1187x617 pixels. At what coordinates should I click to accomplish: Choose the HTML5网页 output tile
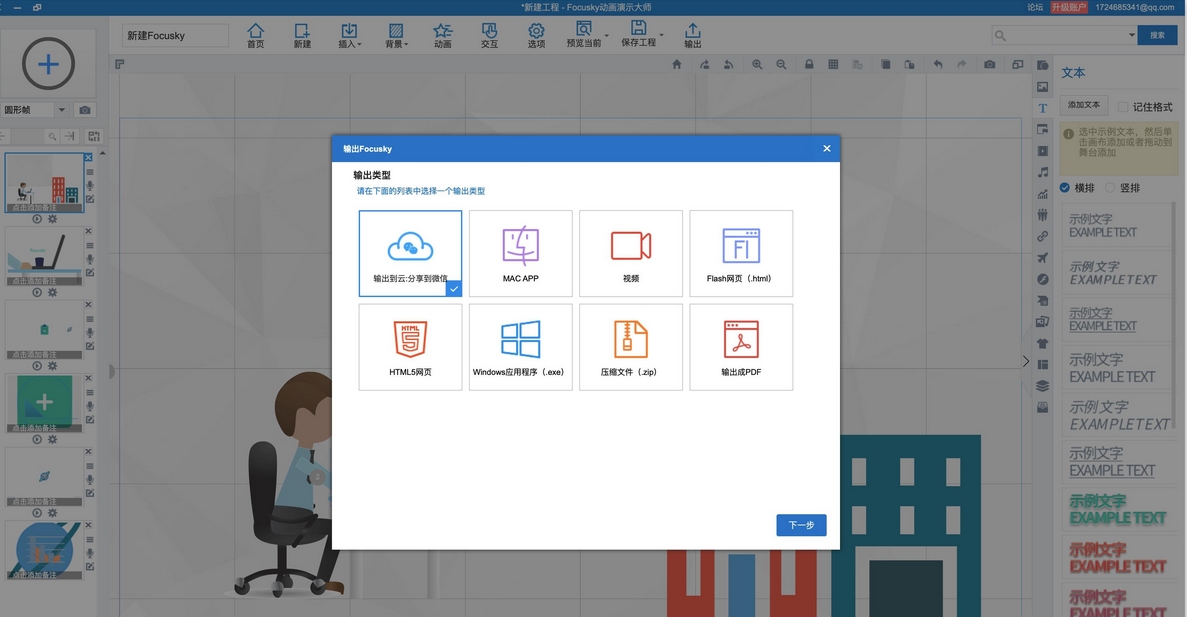pyautogui.click(x=410, y=347)
